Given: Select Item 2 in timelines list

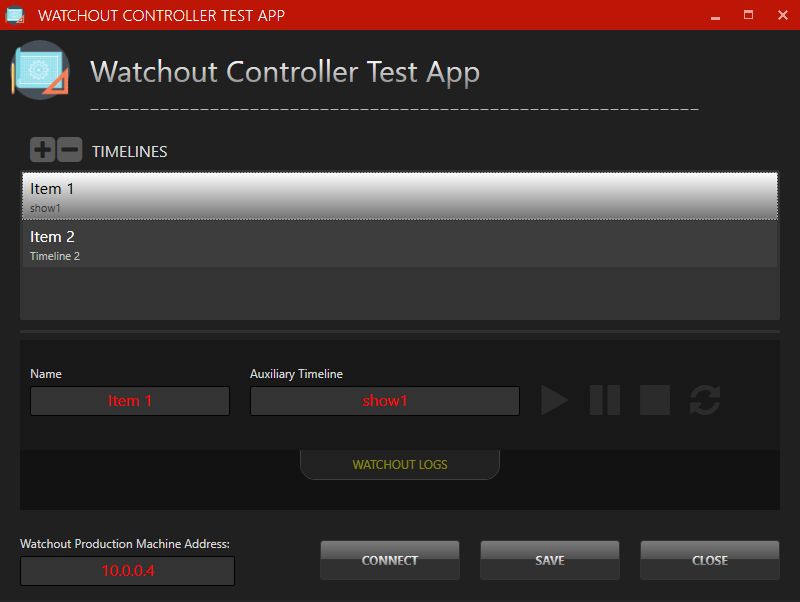Looking at the screenshot, I should tap(400, 244).
